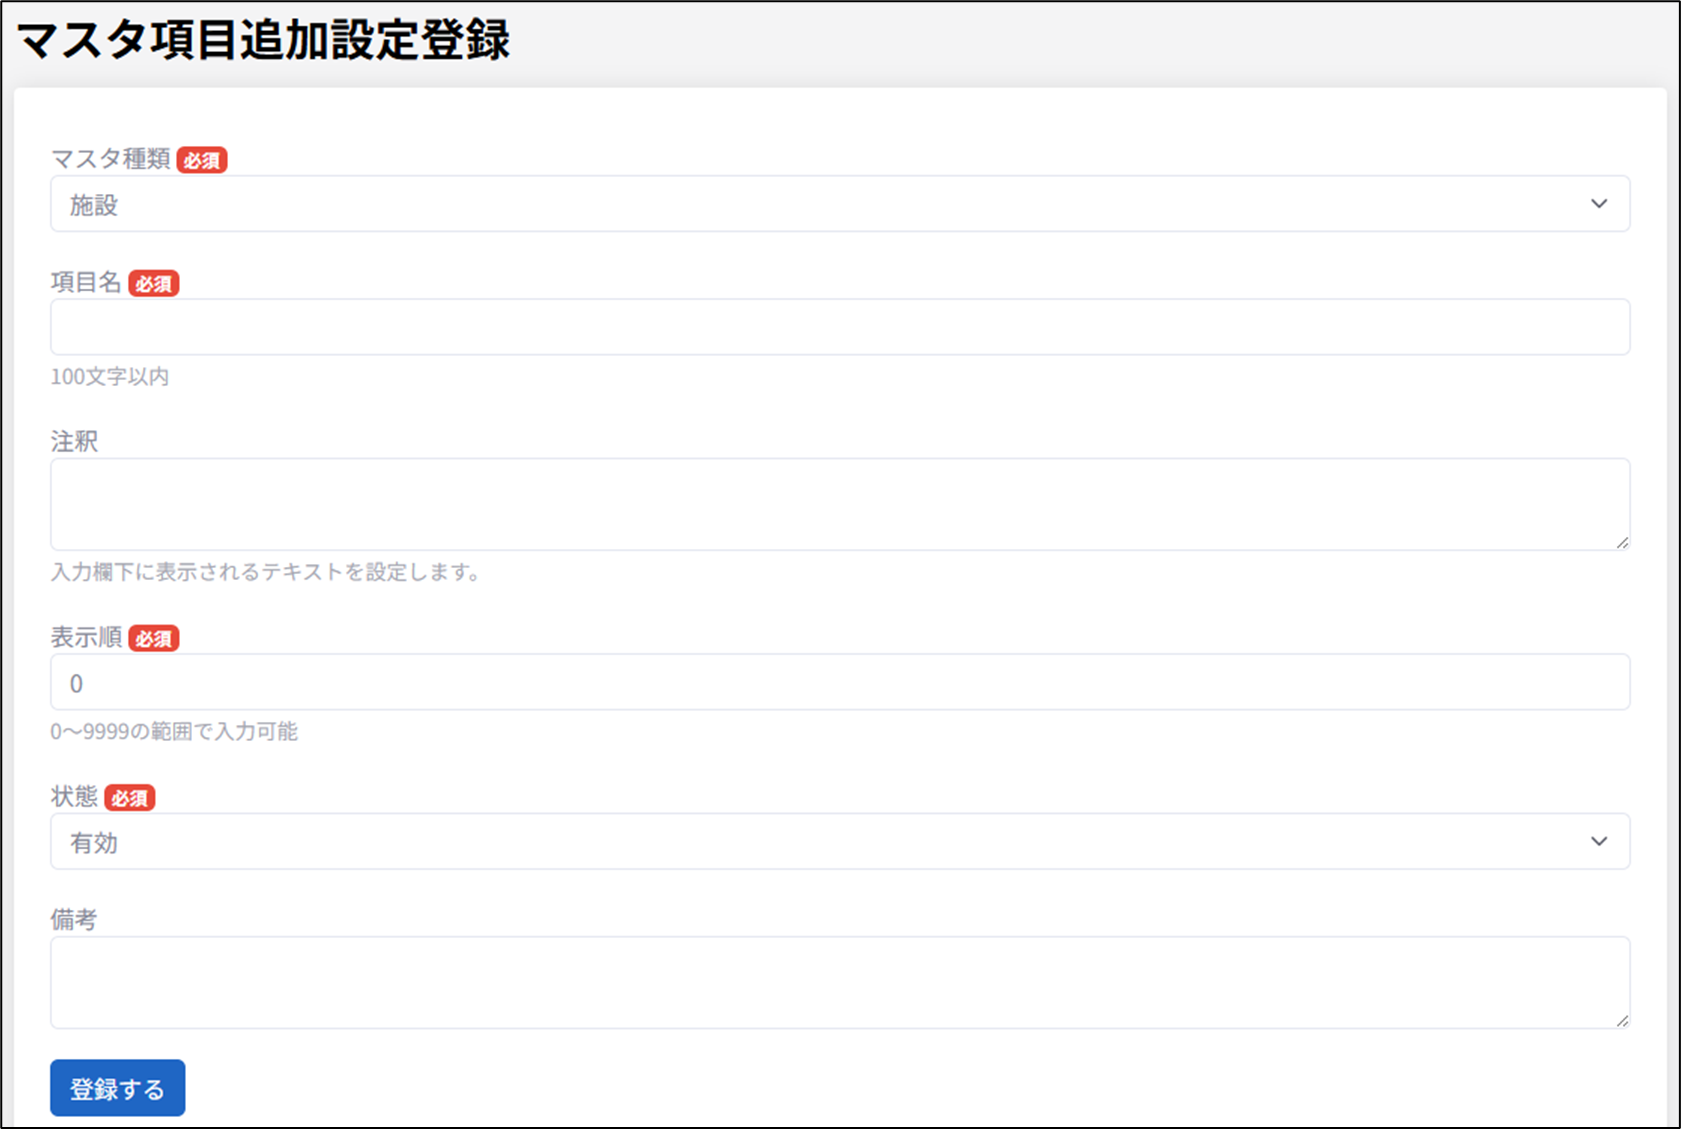Image resolution: width=1681 pixels, height=1129 pixels.
Task: Select the 表示順 number field
Action: (840, 683)
